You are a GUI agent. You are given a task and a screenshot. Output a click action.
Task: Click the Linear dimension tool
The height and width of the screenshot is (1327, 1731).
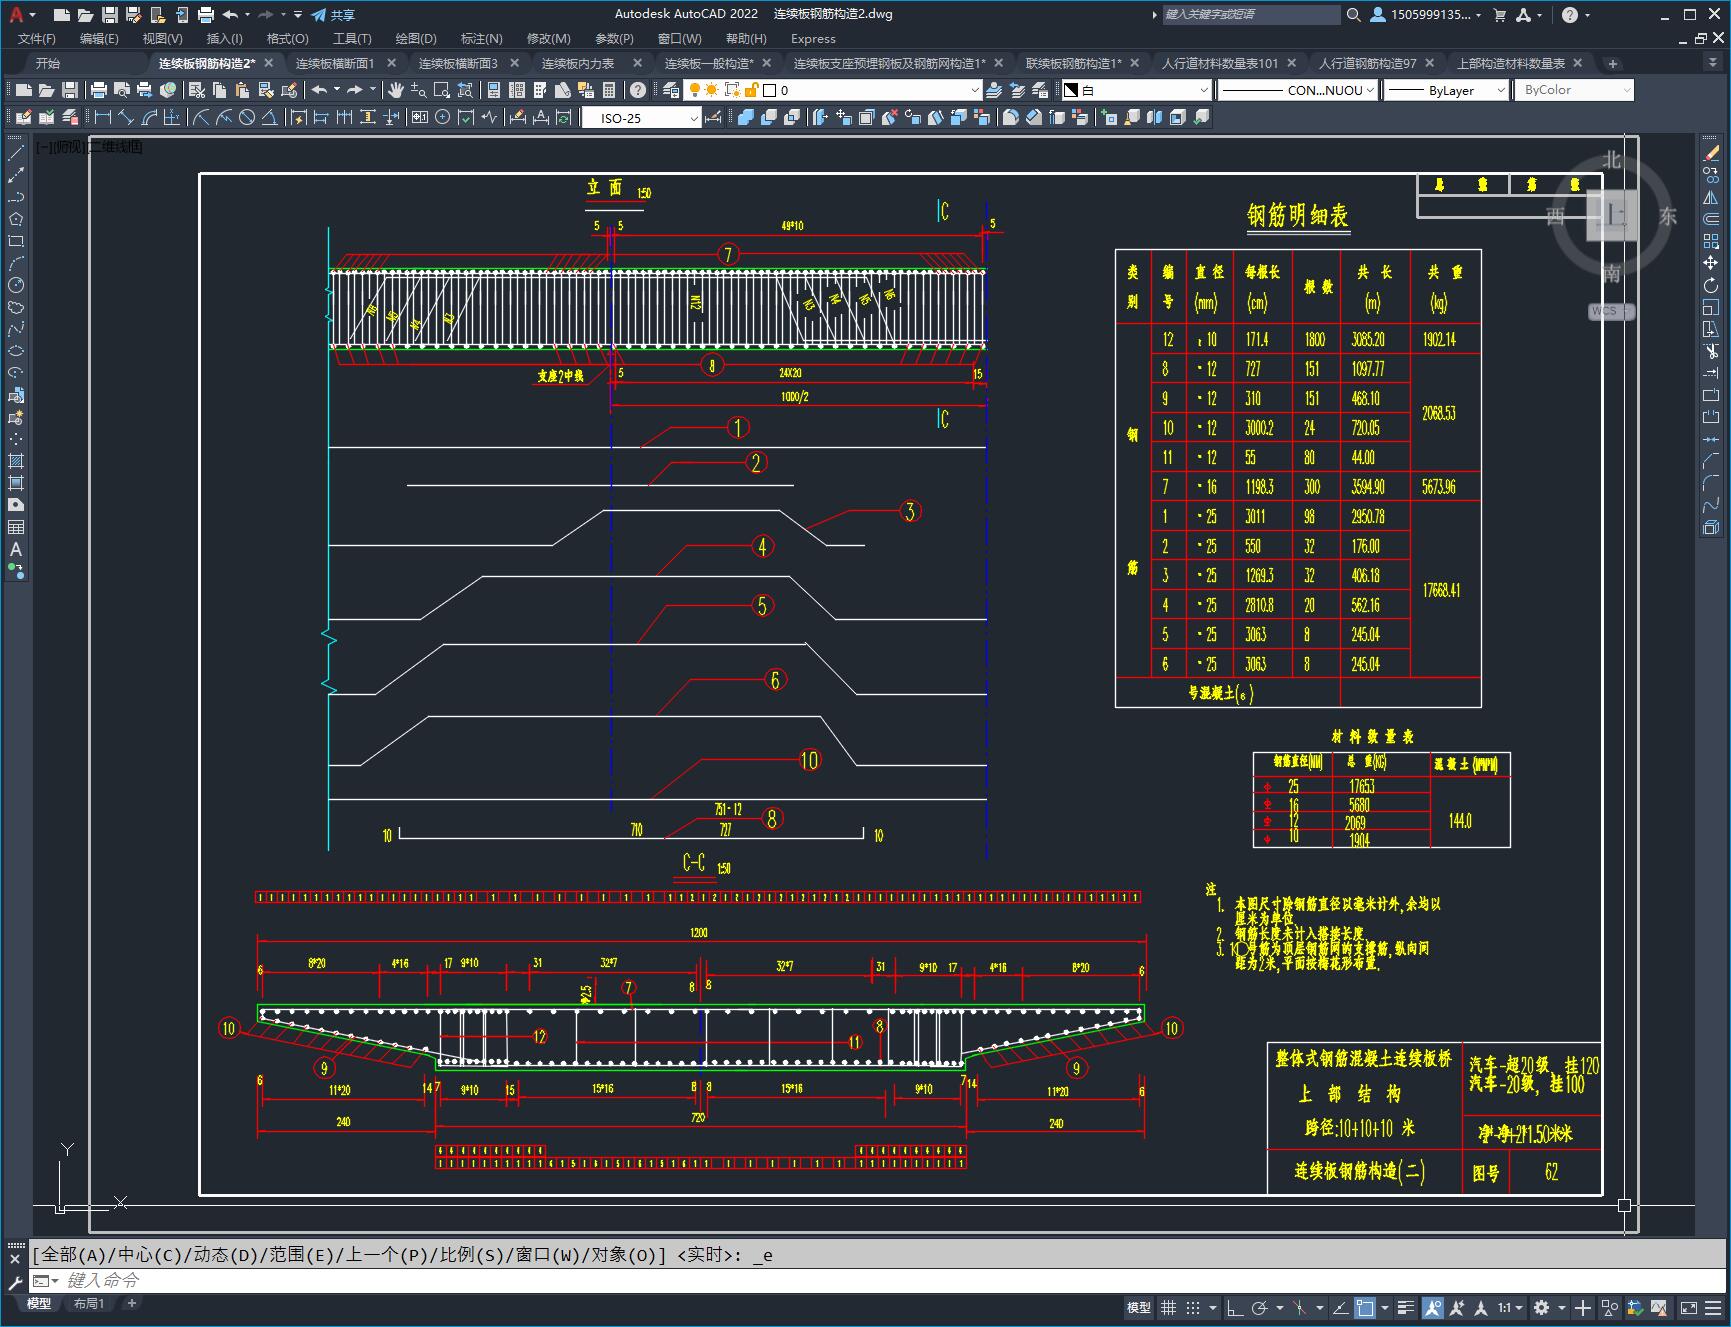coord(102,118)
